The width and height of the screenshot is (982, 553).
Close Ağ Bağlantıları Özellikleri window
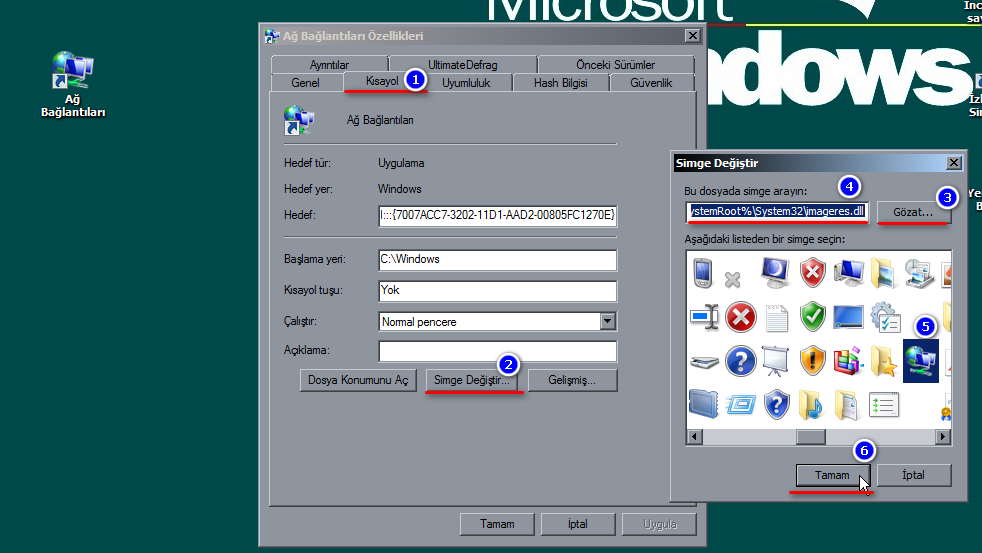pos(692,36)
